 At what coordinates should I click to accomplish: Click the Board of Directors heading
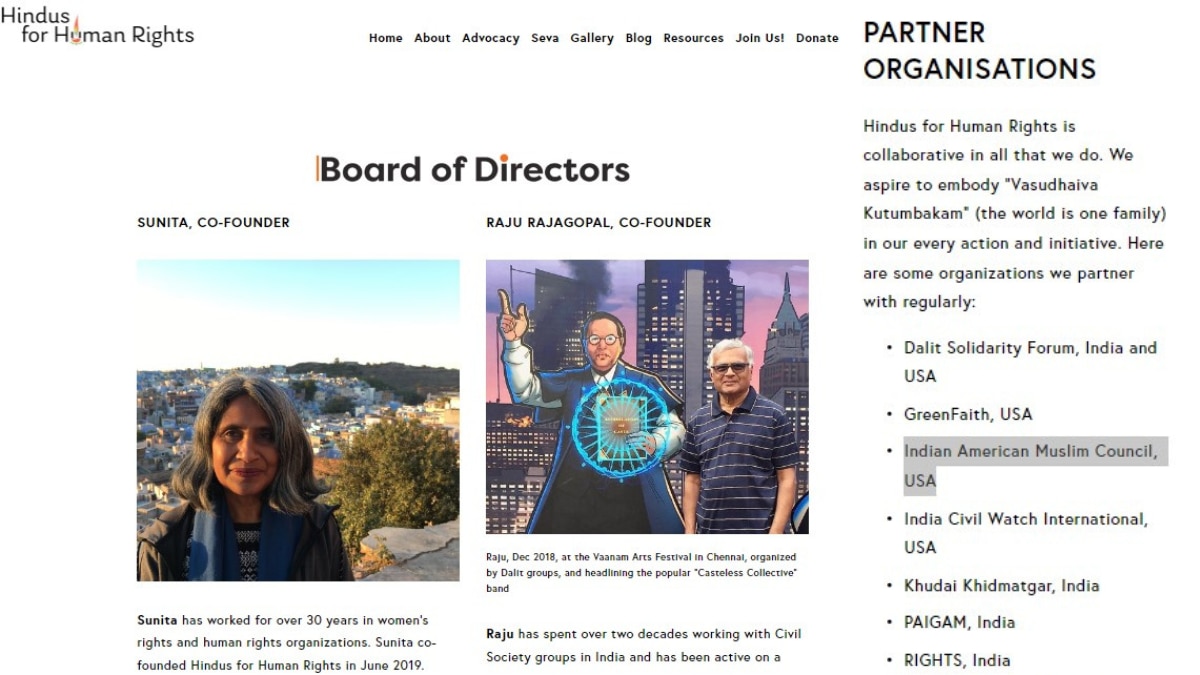[473, 169]
